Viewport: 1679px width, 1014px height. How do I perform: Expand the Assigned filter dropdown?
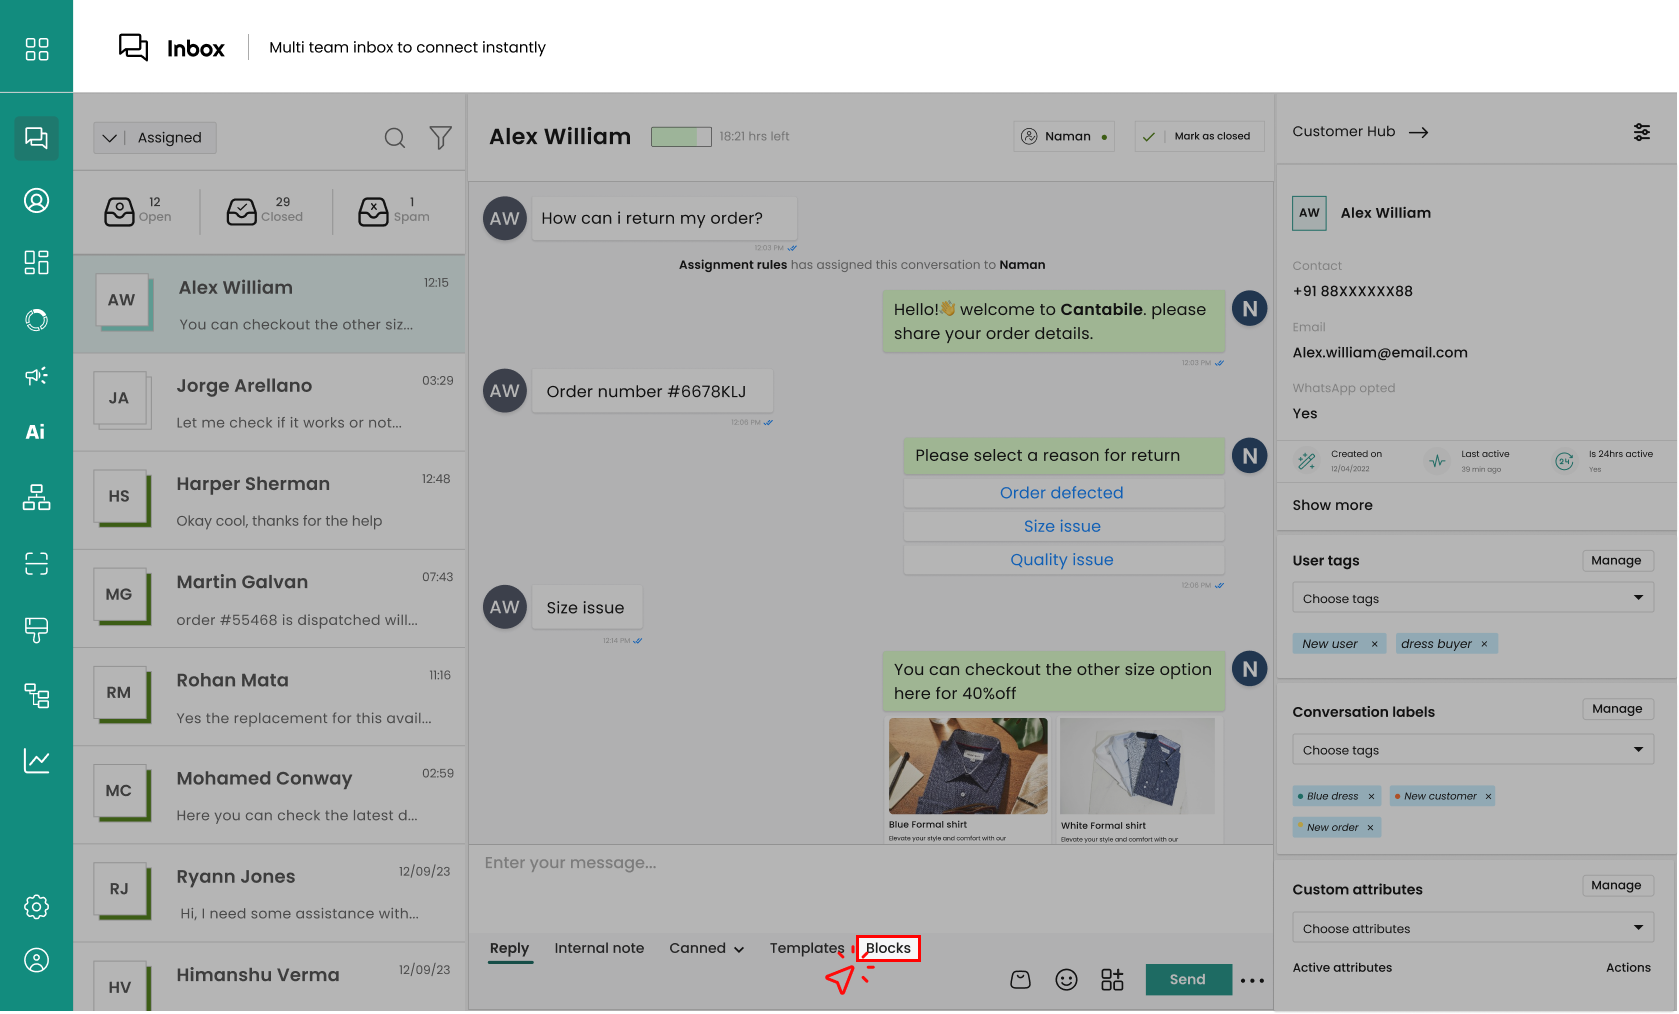tap(155, 138)
